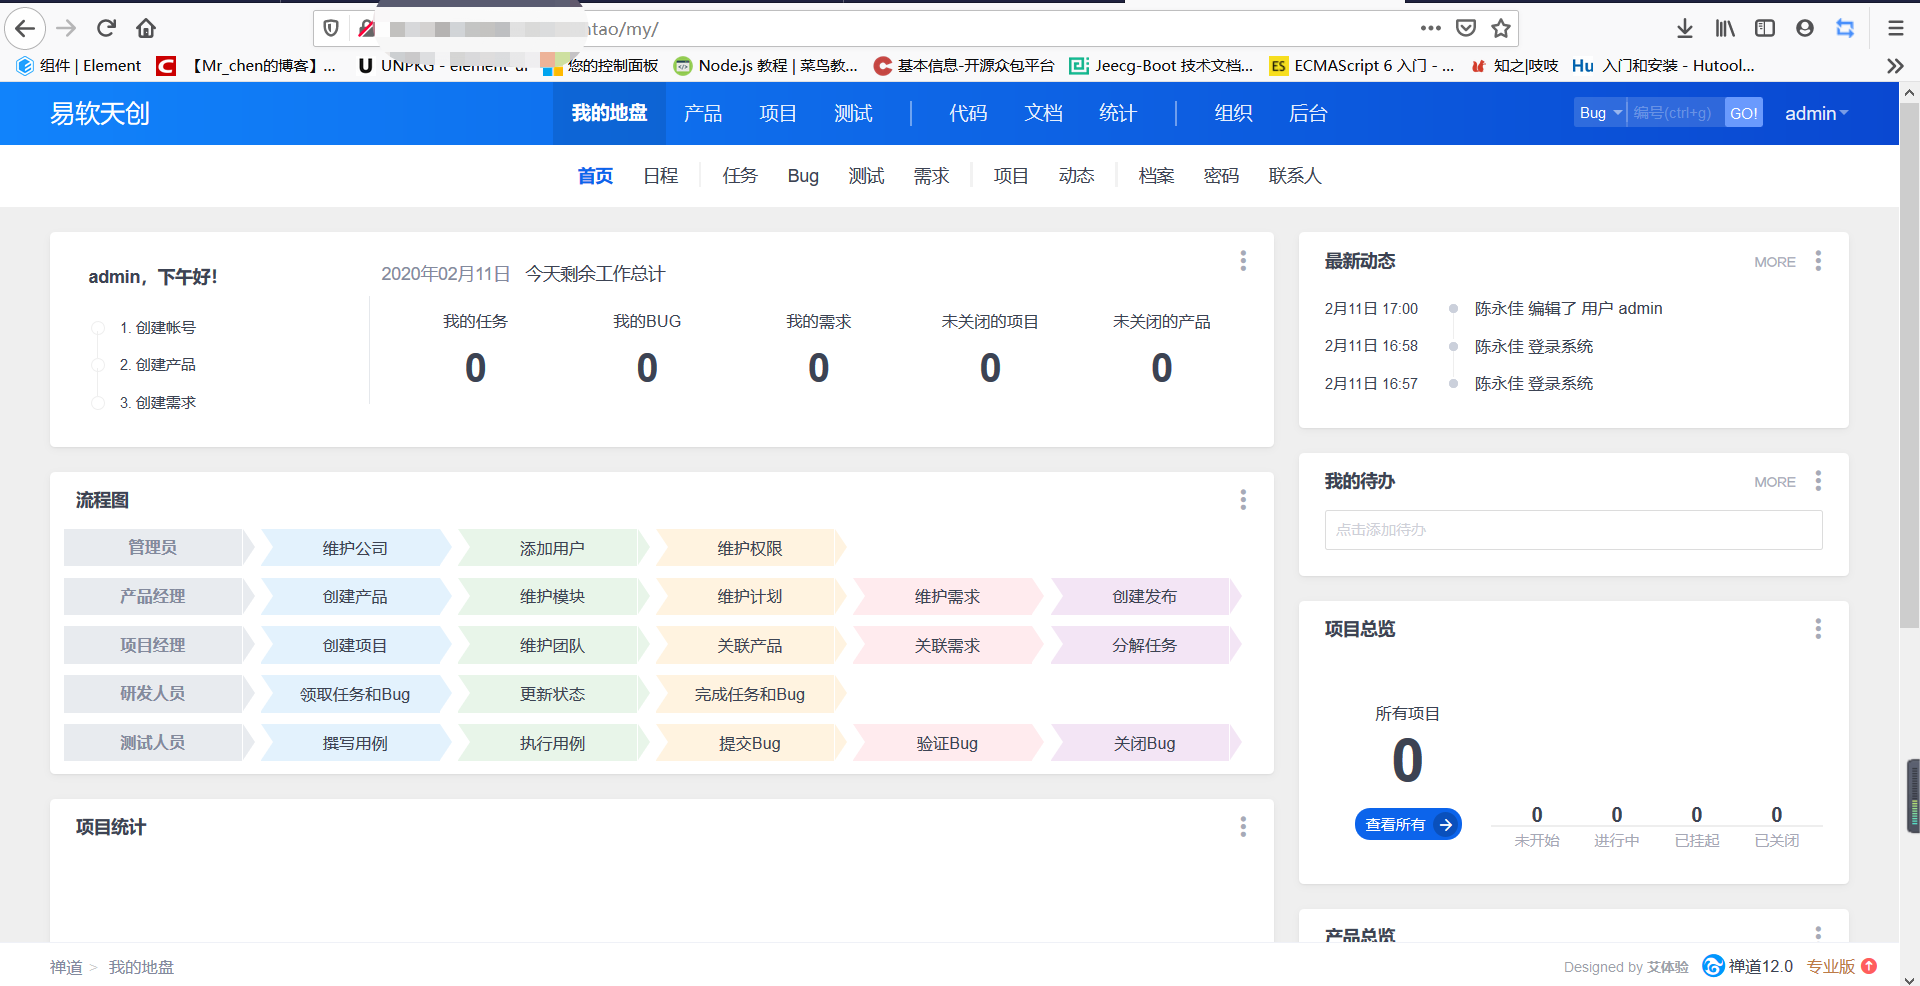Switch to 档案 sub tab
1920x986 pixels.
tap(1156, 176)
